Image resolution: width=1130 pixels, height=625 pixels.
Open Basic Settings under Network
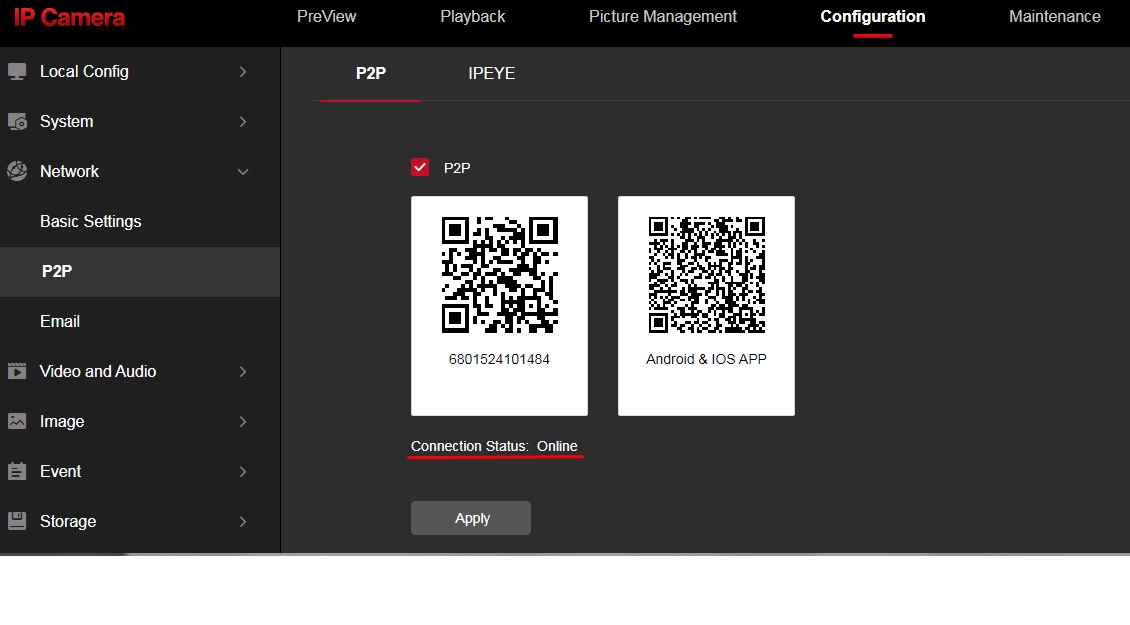click(91, 221)
